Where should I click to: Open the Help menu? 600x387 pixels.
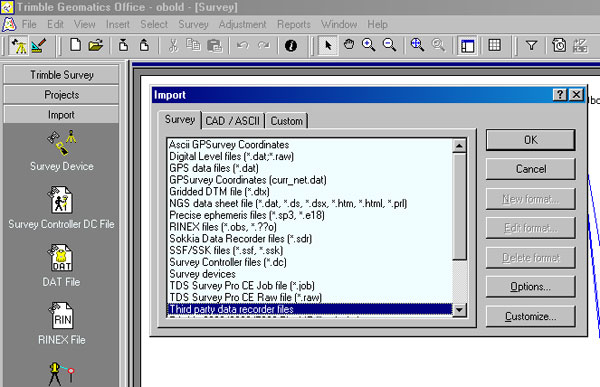pos(377,24)
